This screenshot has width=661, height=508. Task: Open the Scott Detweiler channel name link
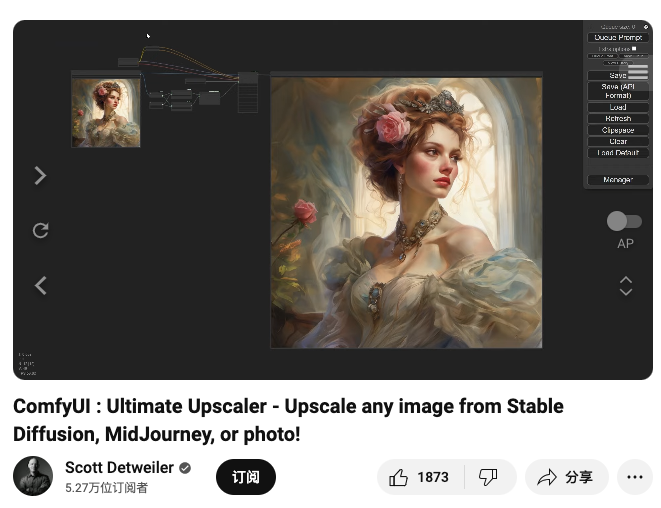119,468
